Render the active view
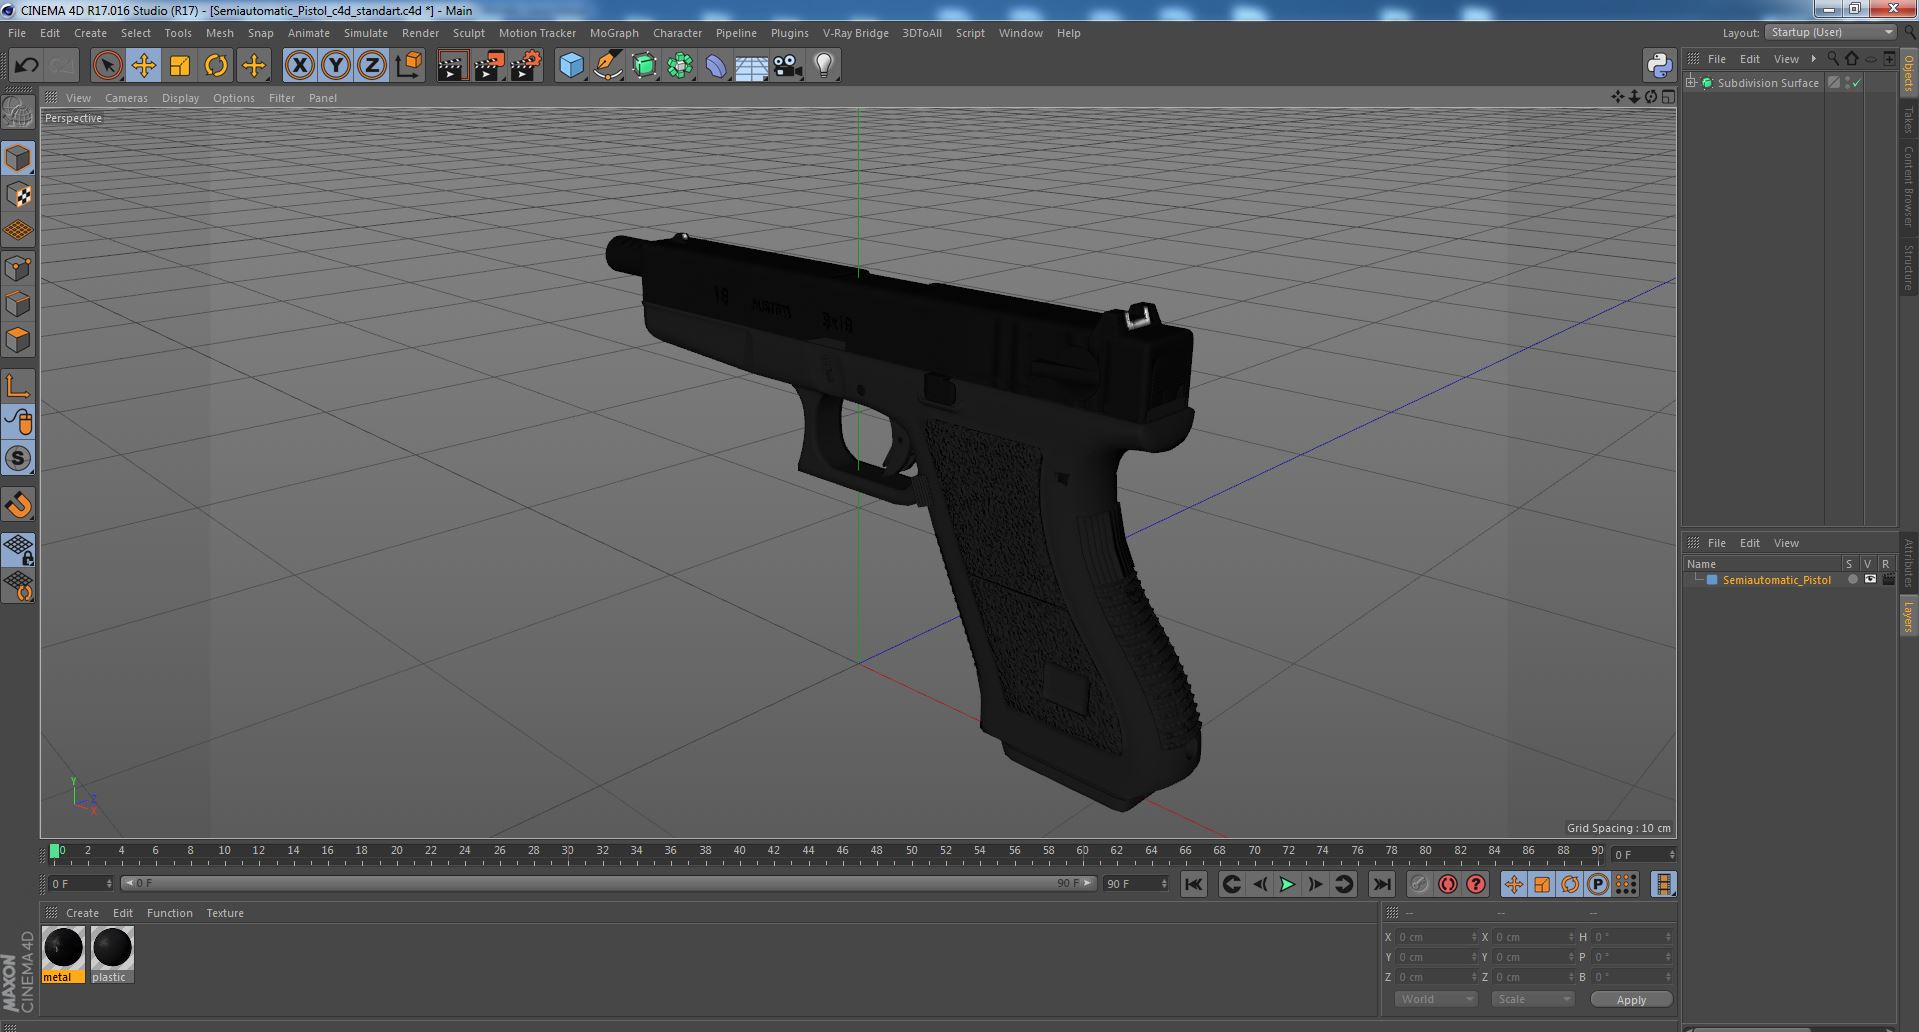 point(452,66)
